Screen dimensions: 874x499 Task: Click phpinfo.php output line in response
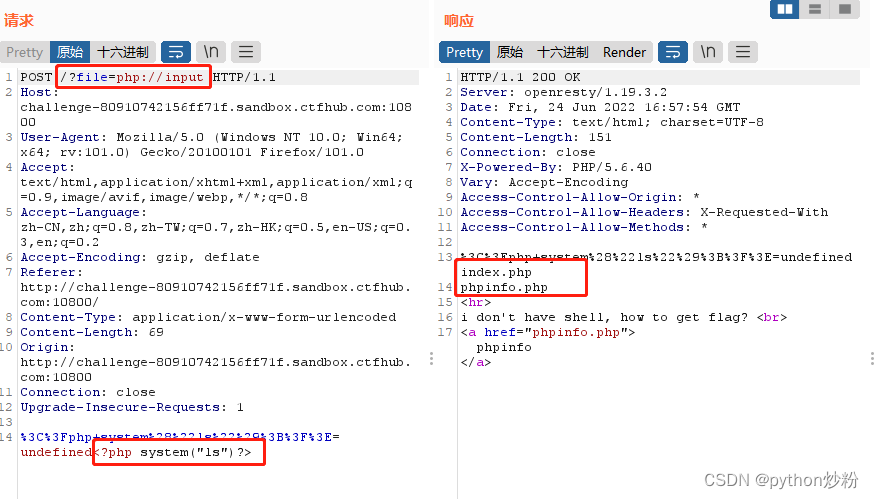click(x=504, y=288)
